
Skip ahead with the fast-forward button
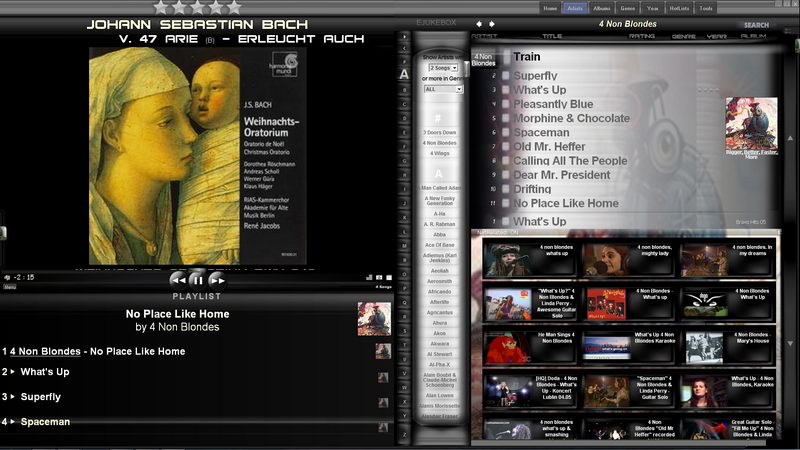click(x=217, y=280)
